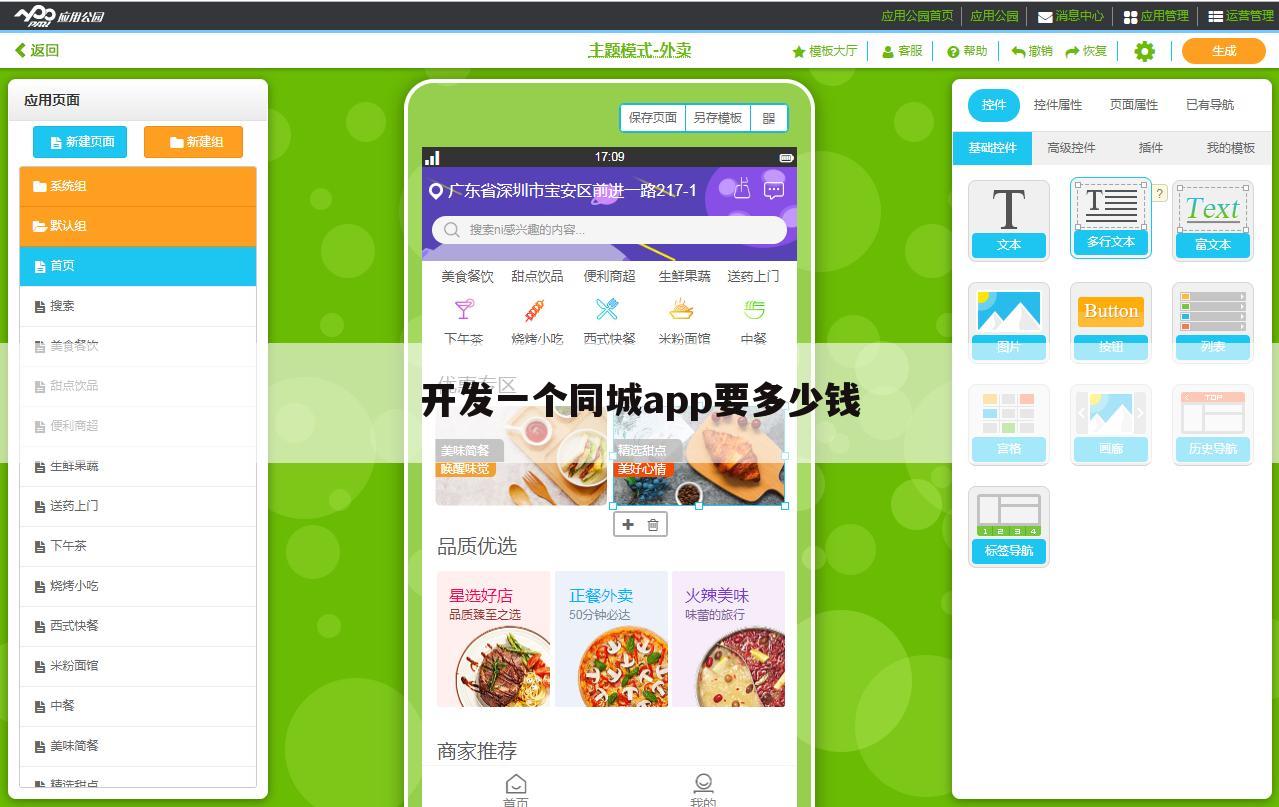Switch to 我的模板 subtab
The height and width of the screenshot is (807, 1279).
[1230, 148]
